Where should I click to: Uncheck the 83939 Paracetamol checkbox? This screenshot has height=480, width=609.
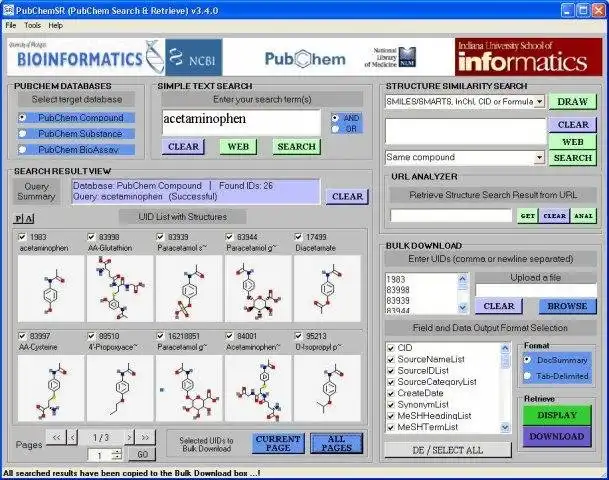(160, 237)
